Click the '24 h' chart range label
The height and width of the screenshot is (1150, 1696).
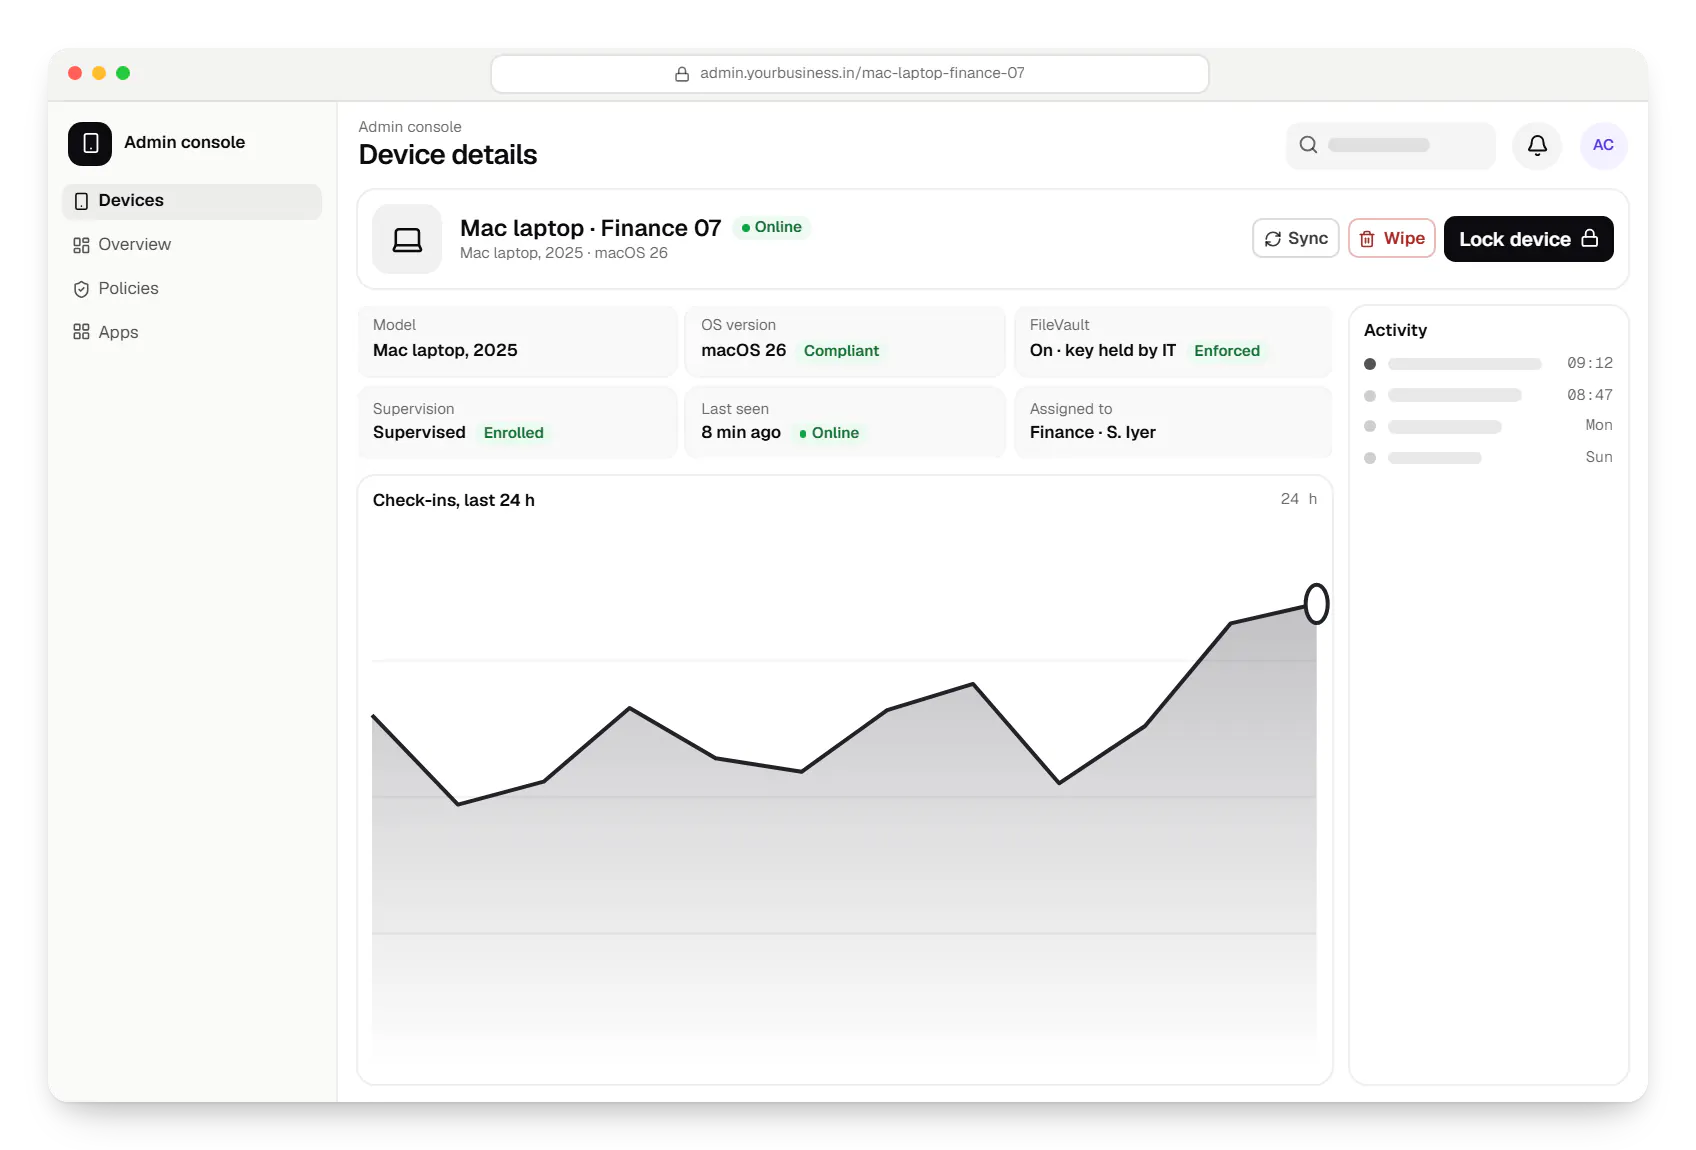click(1298, 499)
